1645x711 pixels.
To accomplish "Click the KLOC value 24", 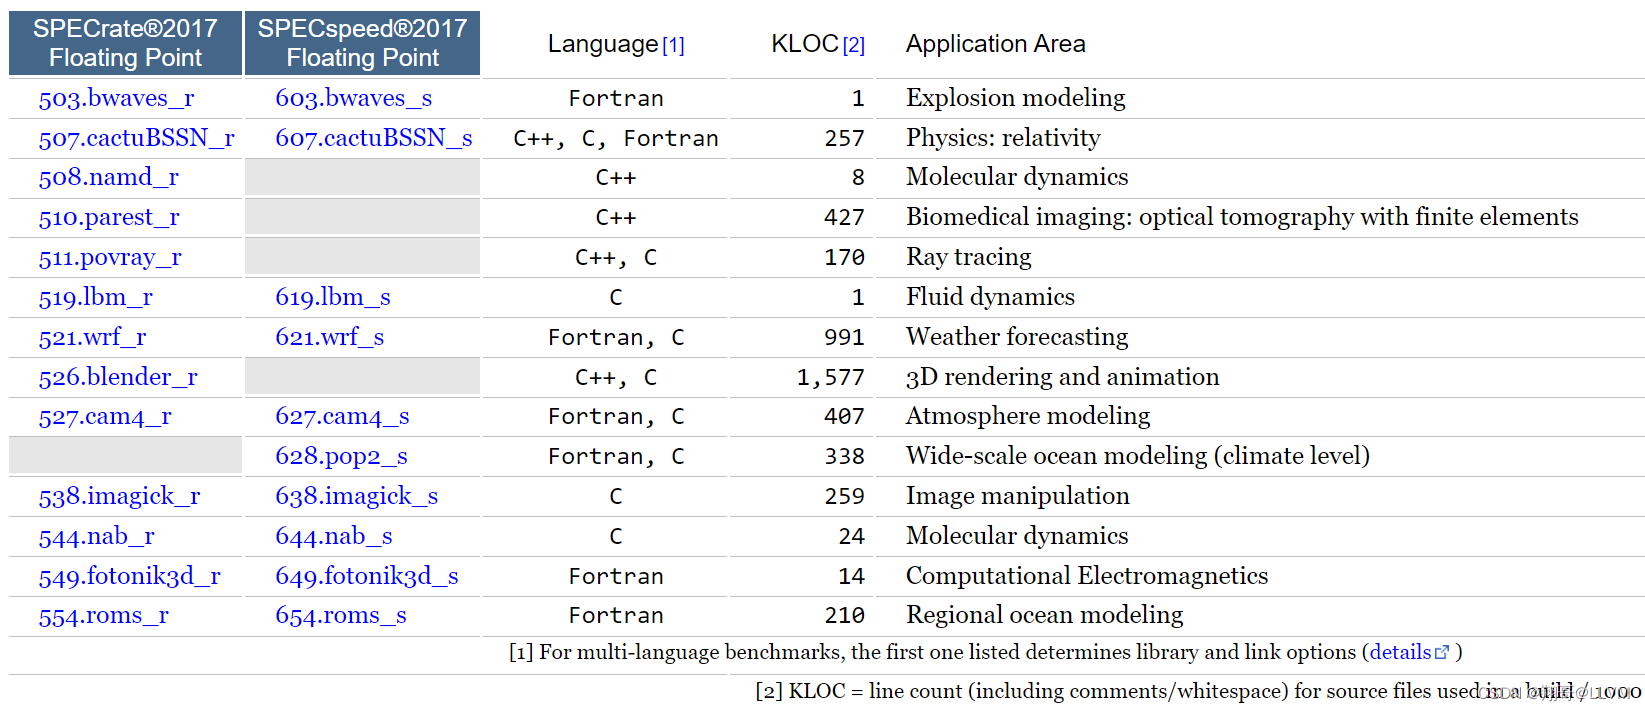I will point(852,536).
